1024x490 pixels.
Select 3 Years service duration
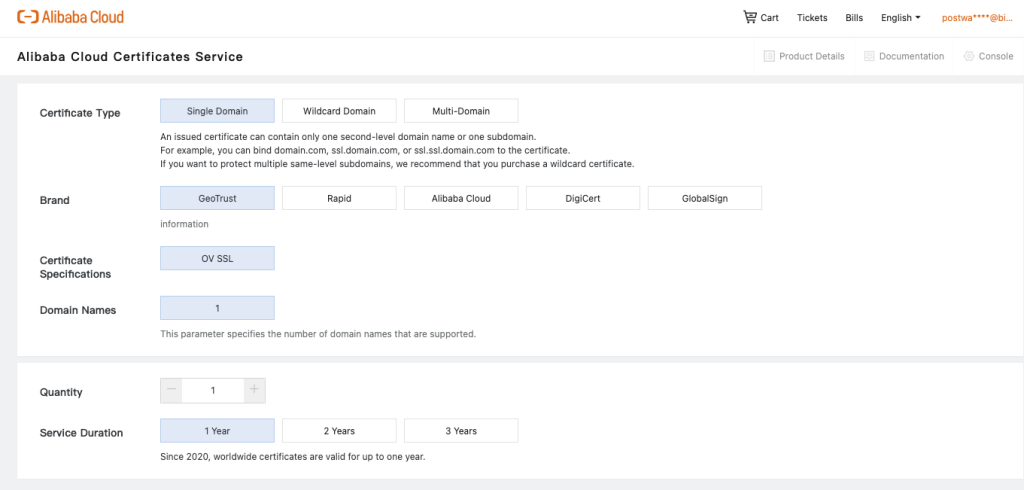(x=461, y=431)
